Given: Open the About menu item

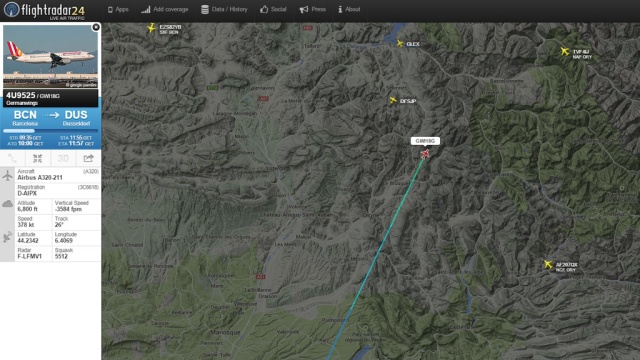Looking at the screenshot, I should 349,9.
